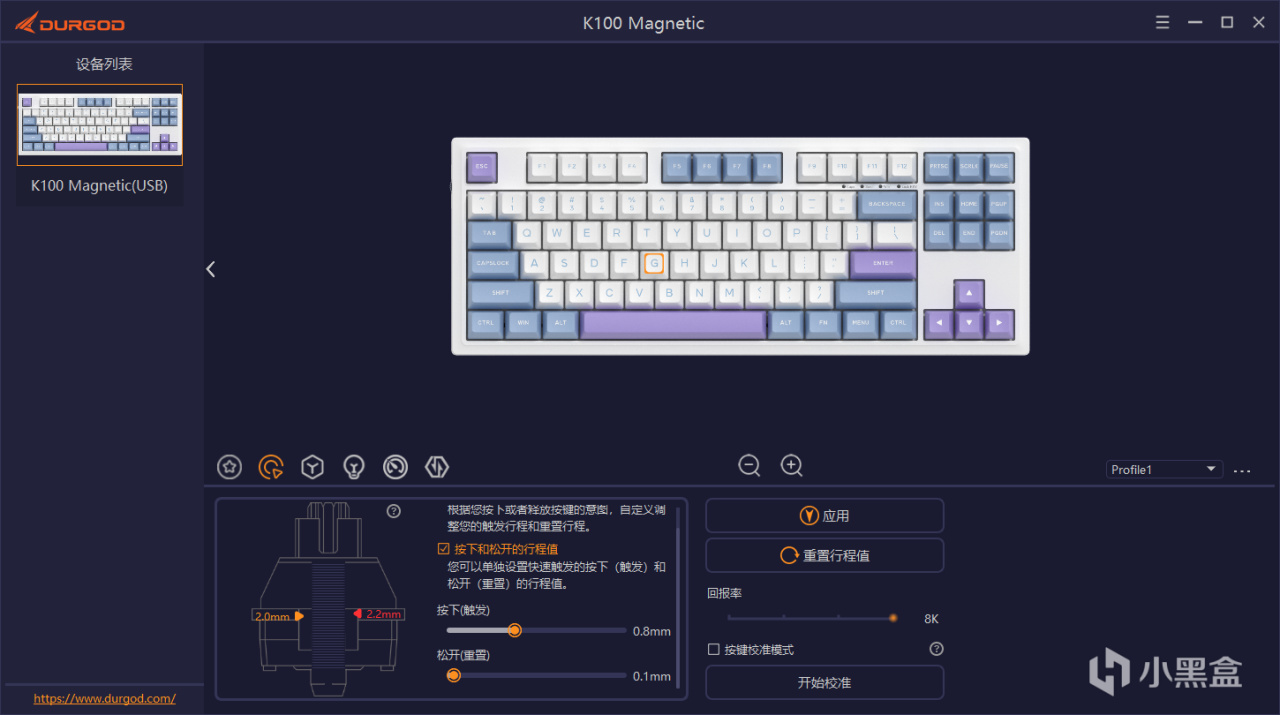Image resolution: width=1280 pixels, height=715 pixels.
Task: Select the highlighted G key
Action: tap(654, 263)
